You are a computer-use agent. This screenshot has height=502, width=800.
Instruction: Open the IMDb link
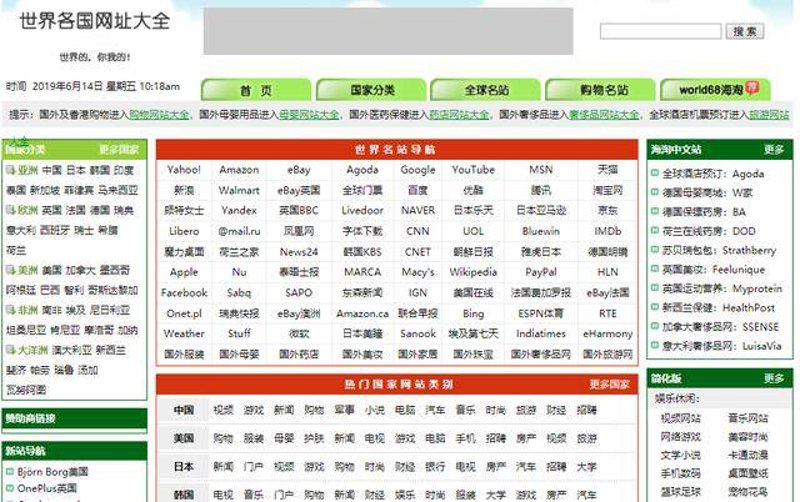coord(608,231)
